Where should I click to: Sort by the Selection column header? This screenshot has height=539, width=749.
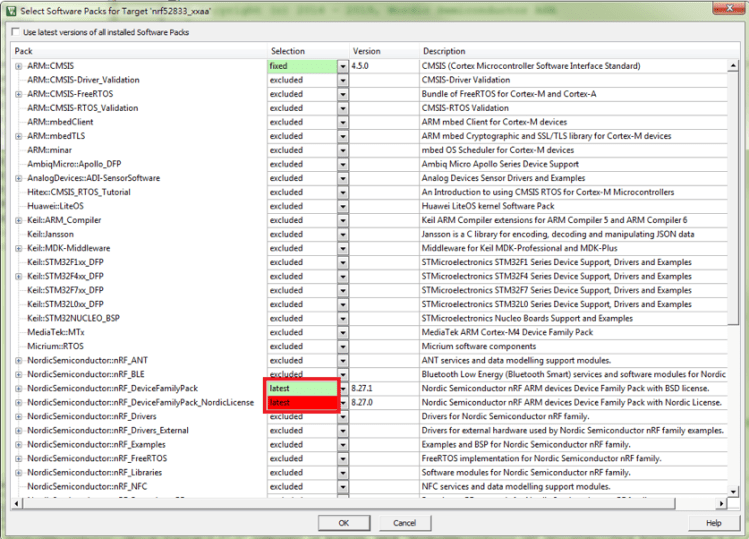click(308, 51)
